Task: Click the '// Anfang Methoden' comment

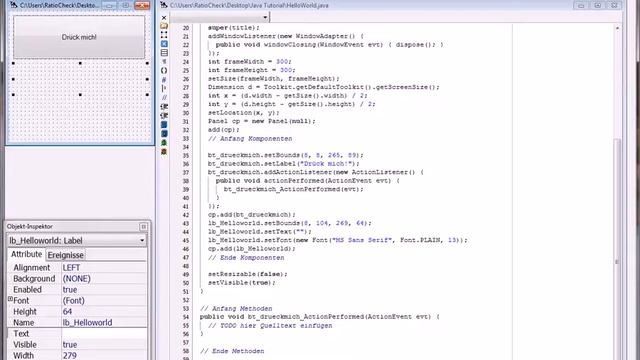Action: pyautogui.click(x=236, y=309)
